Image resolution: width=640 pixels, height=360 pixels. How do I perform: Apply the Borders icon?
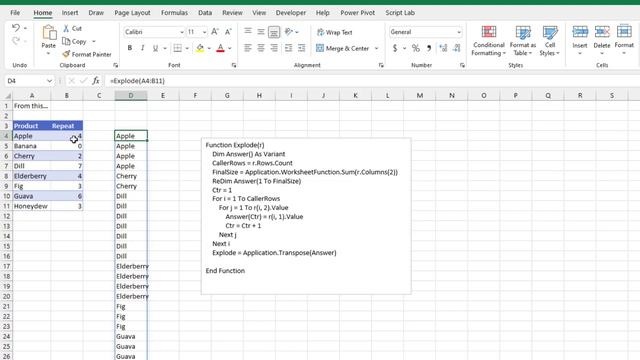[178, 48]
